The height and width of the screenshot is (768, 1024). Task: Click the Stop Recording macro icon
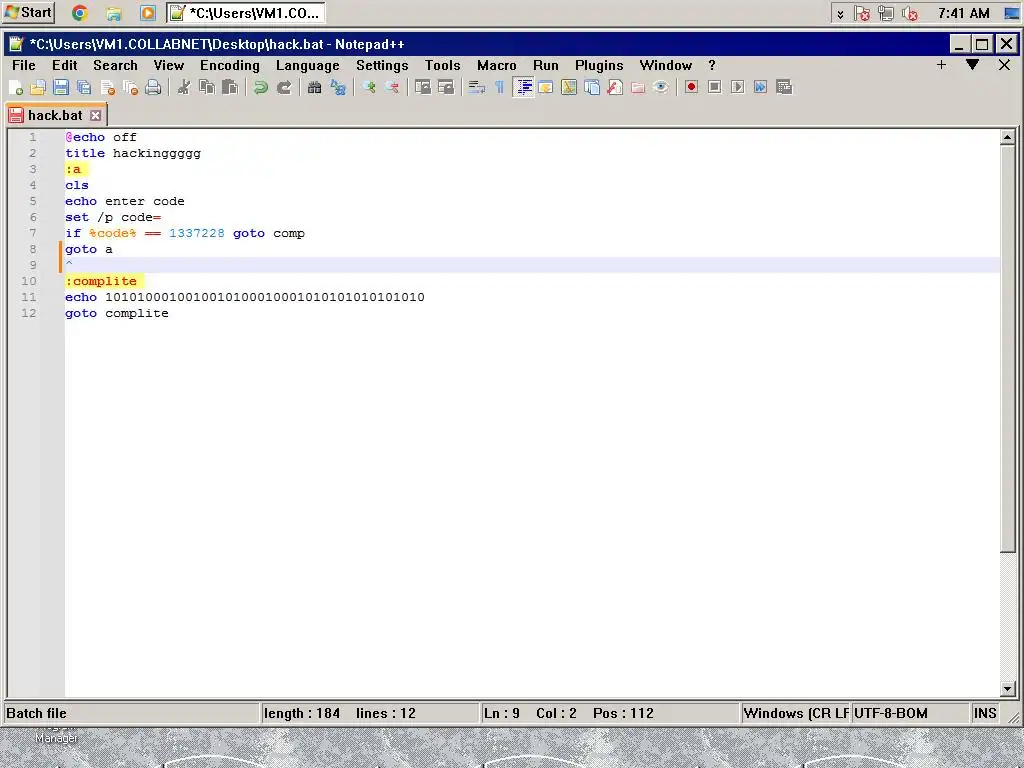(714, 88)
